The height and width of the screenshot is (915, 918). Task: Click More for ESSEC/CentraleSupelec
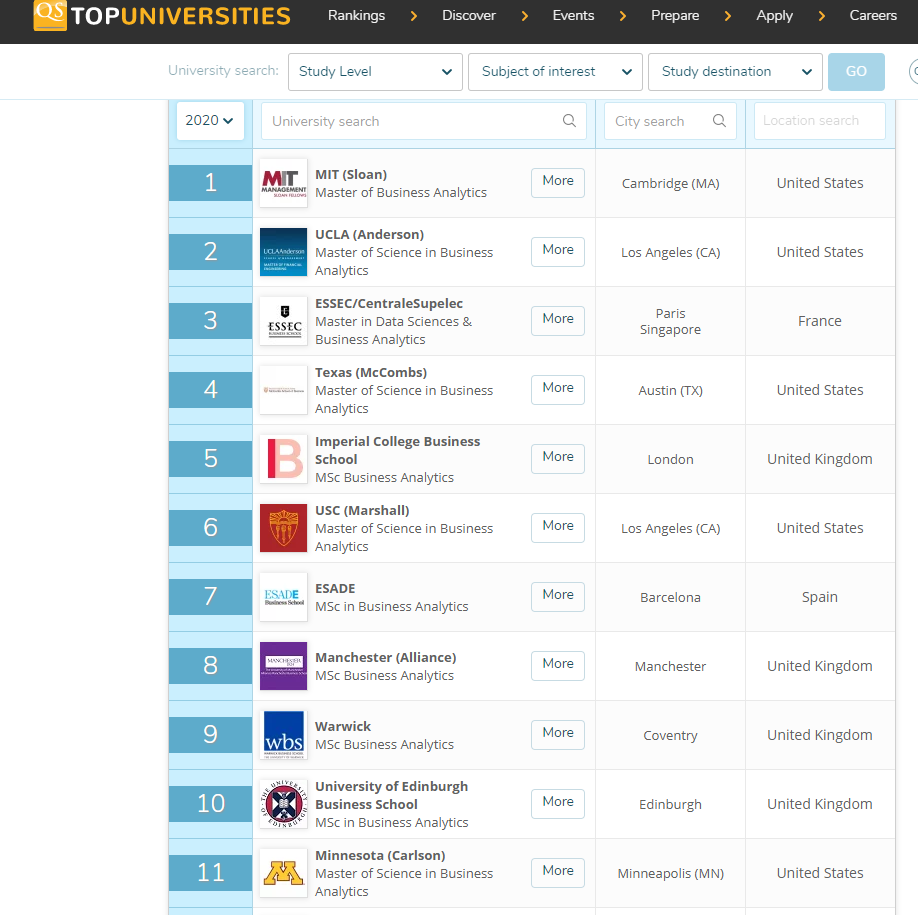tap(558, 321)
